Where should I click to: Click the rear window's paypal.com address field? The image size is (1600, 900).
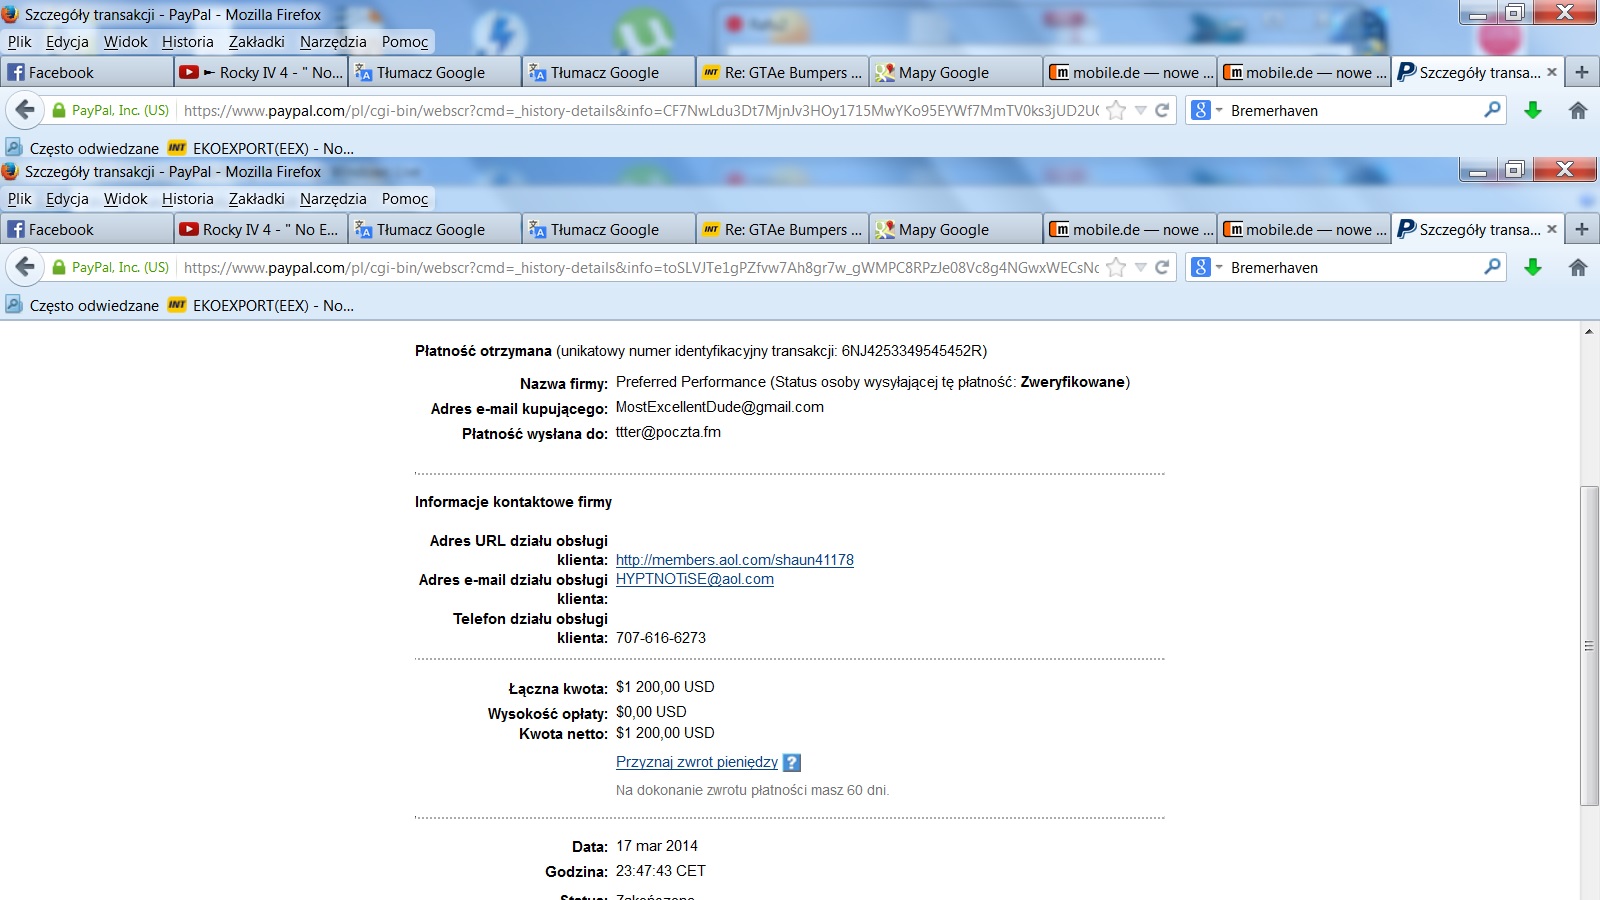(x=640, y=110)
